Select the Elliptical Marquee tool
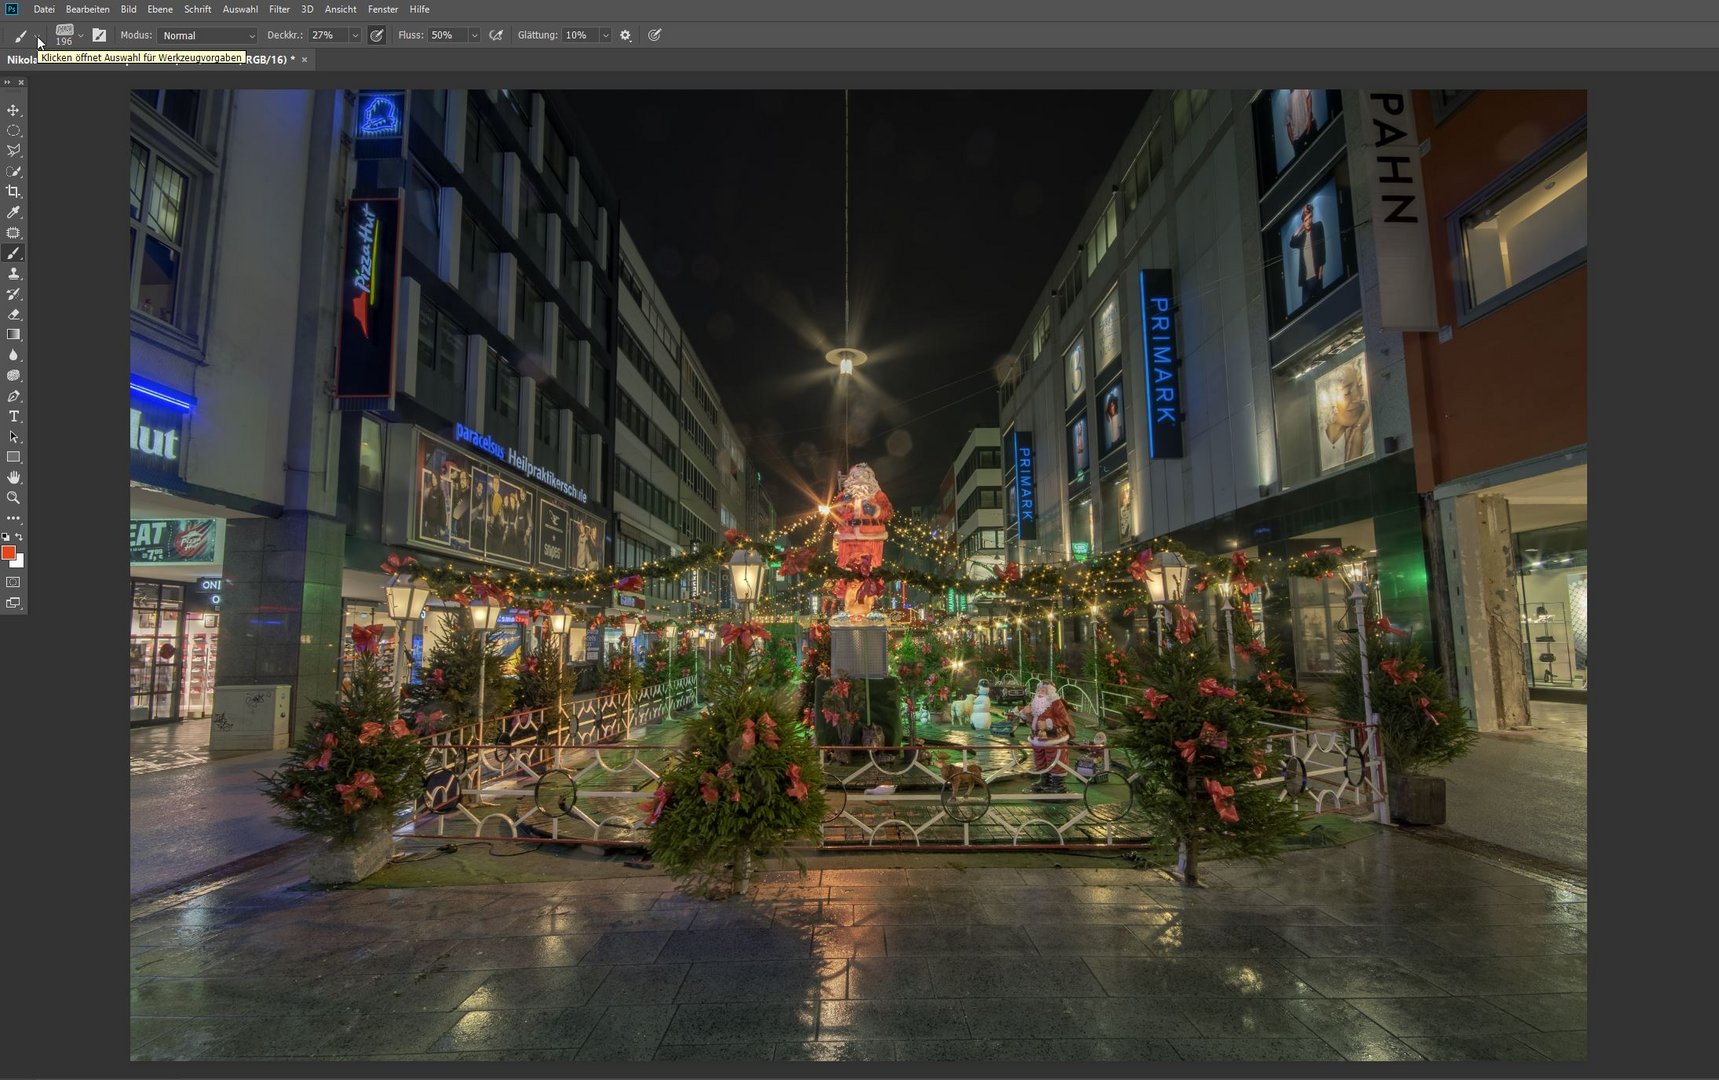This screenshot has width=1719, height=1080. coord(13,131)
